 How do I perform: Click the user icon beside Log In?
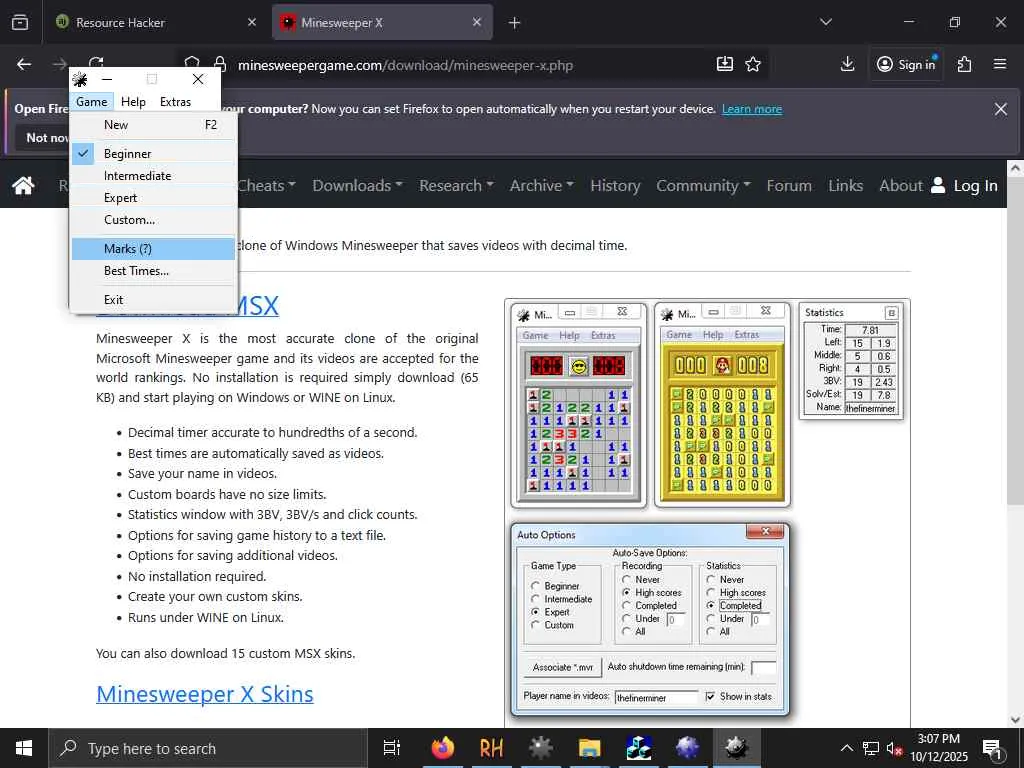point(938,185)
